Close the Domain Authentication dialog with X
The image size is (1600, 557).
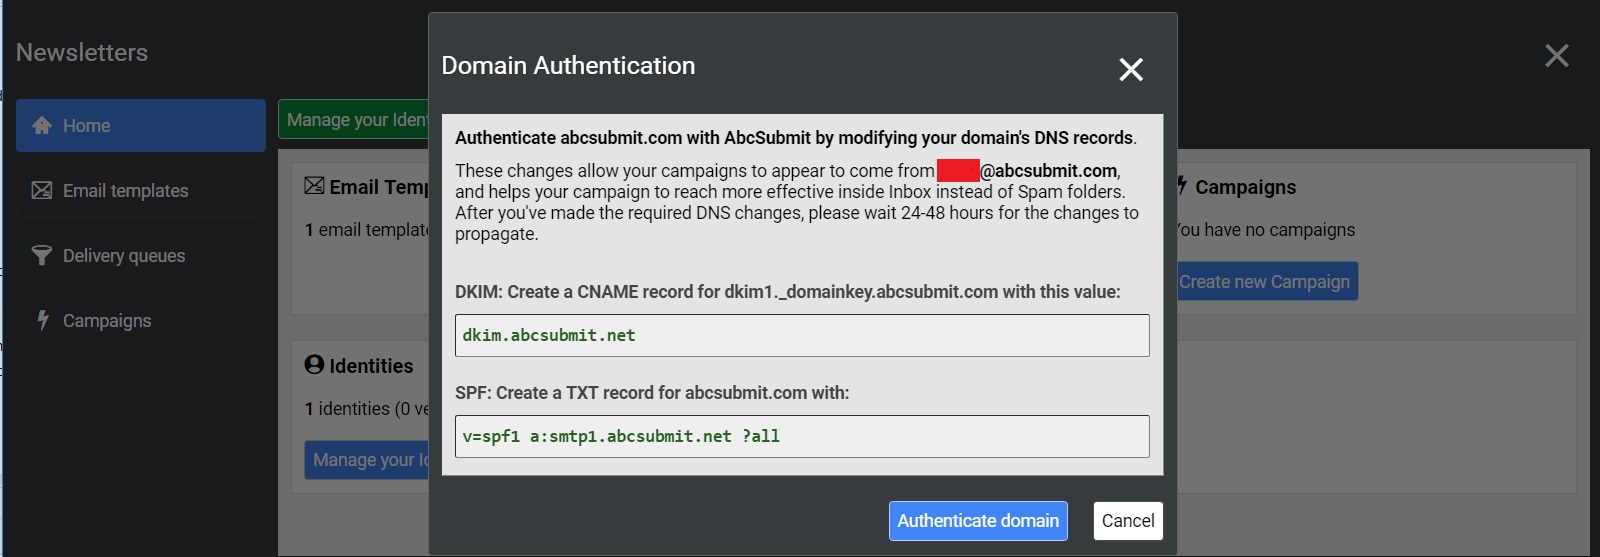tap(1130, 70)
